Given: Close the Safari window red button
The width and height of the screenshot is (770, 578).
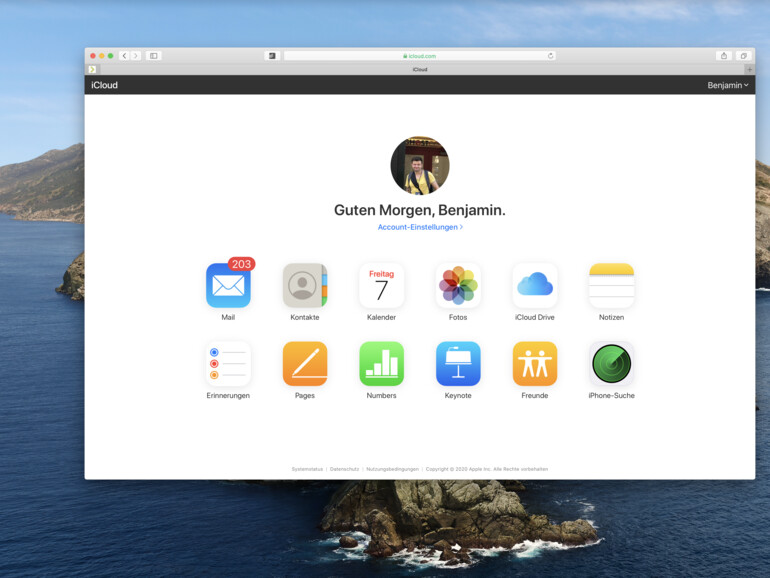Looking at the screenshot, I should (93, 56).
